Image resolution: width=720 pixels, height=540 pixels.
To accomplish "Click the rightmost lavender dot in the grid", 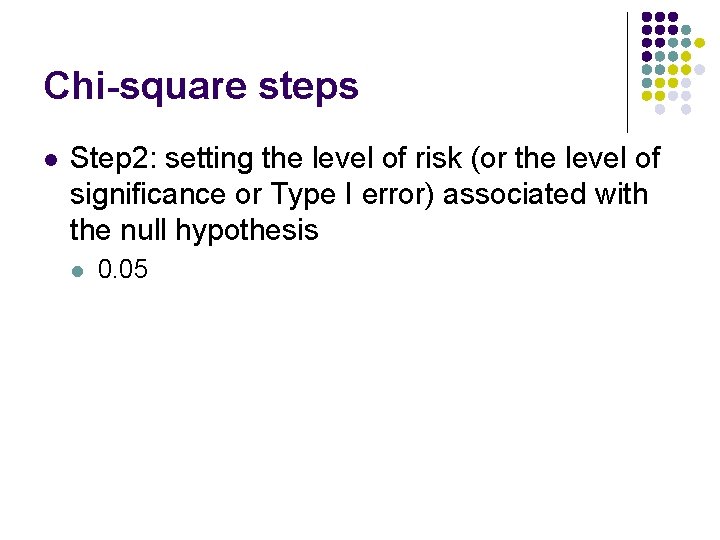I will point(699,69).
